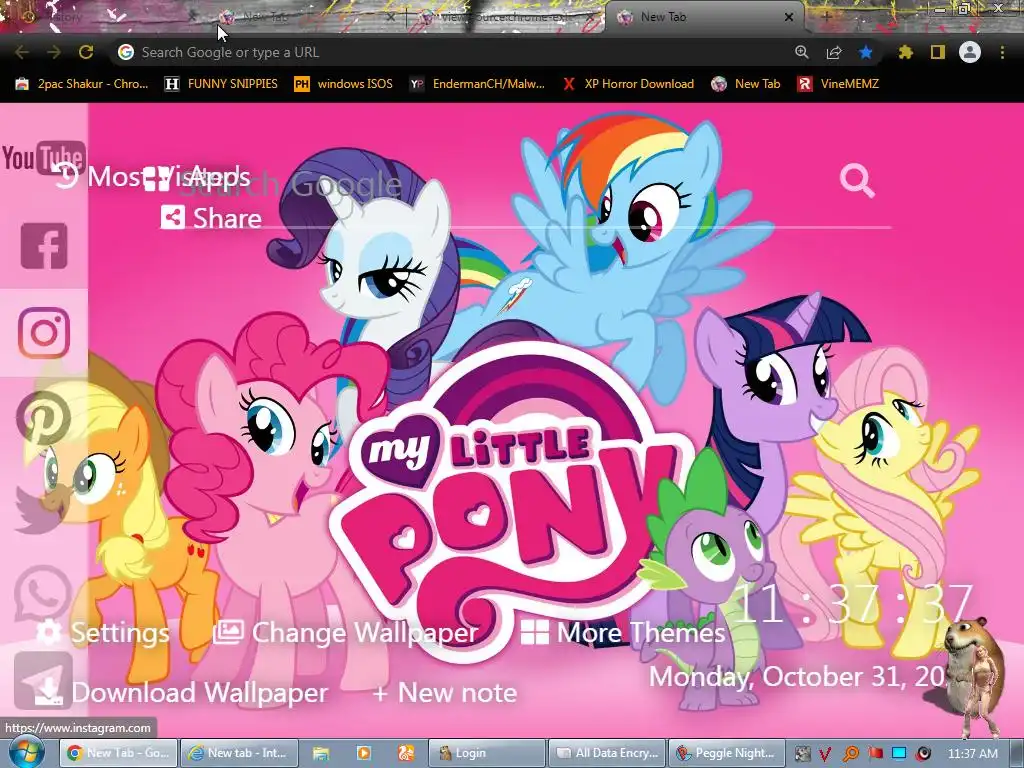The height and width of the screenshot is (768, 1024).
Task: Open More Themes
Action: [624, 632]
